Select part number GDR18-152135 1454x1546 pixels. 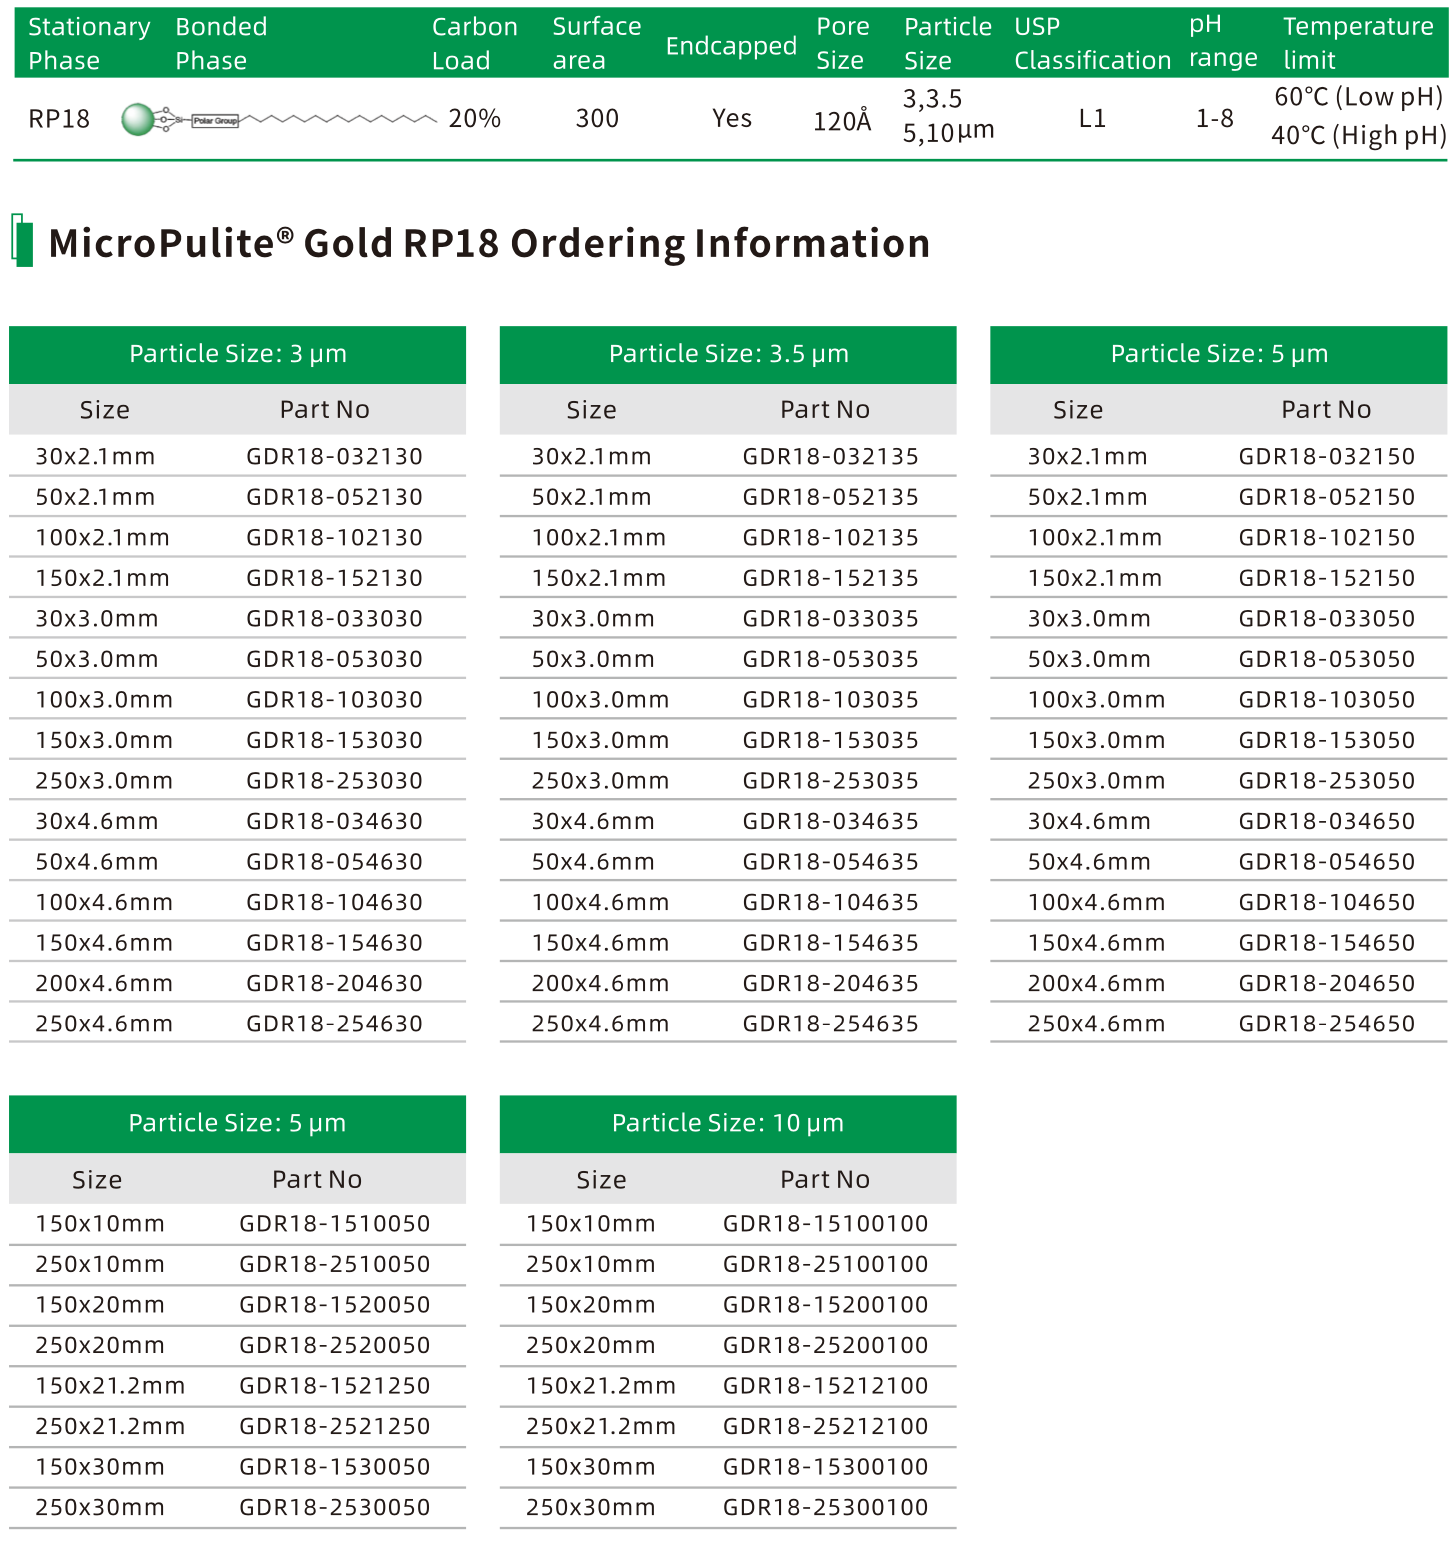pyautogui.click(x=830, y=578)
